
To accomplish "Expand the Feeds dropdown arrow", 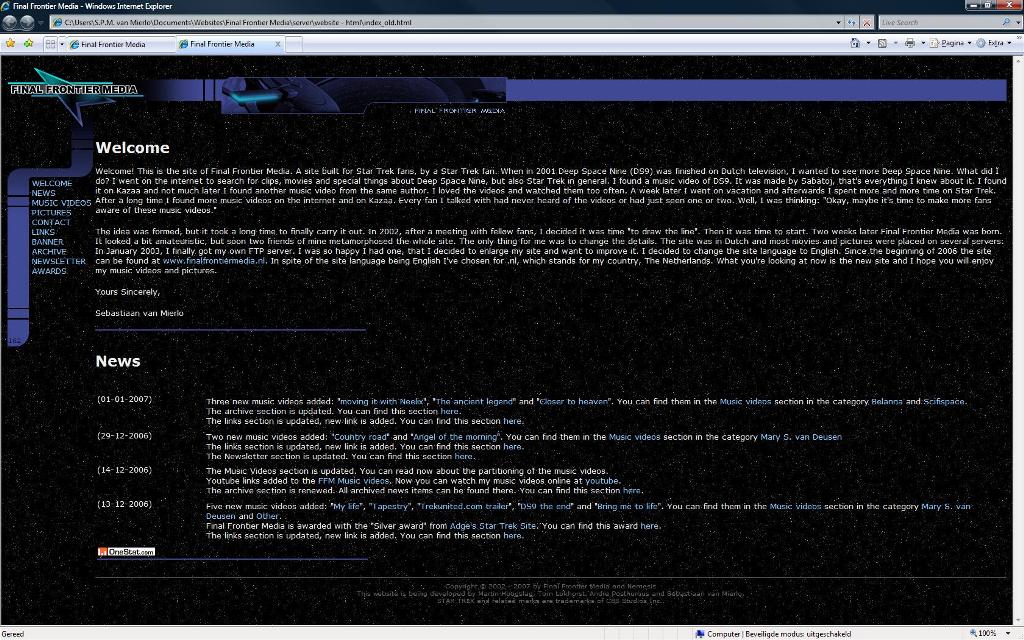I will (x=895, y=43).
